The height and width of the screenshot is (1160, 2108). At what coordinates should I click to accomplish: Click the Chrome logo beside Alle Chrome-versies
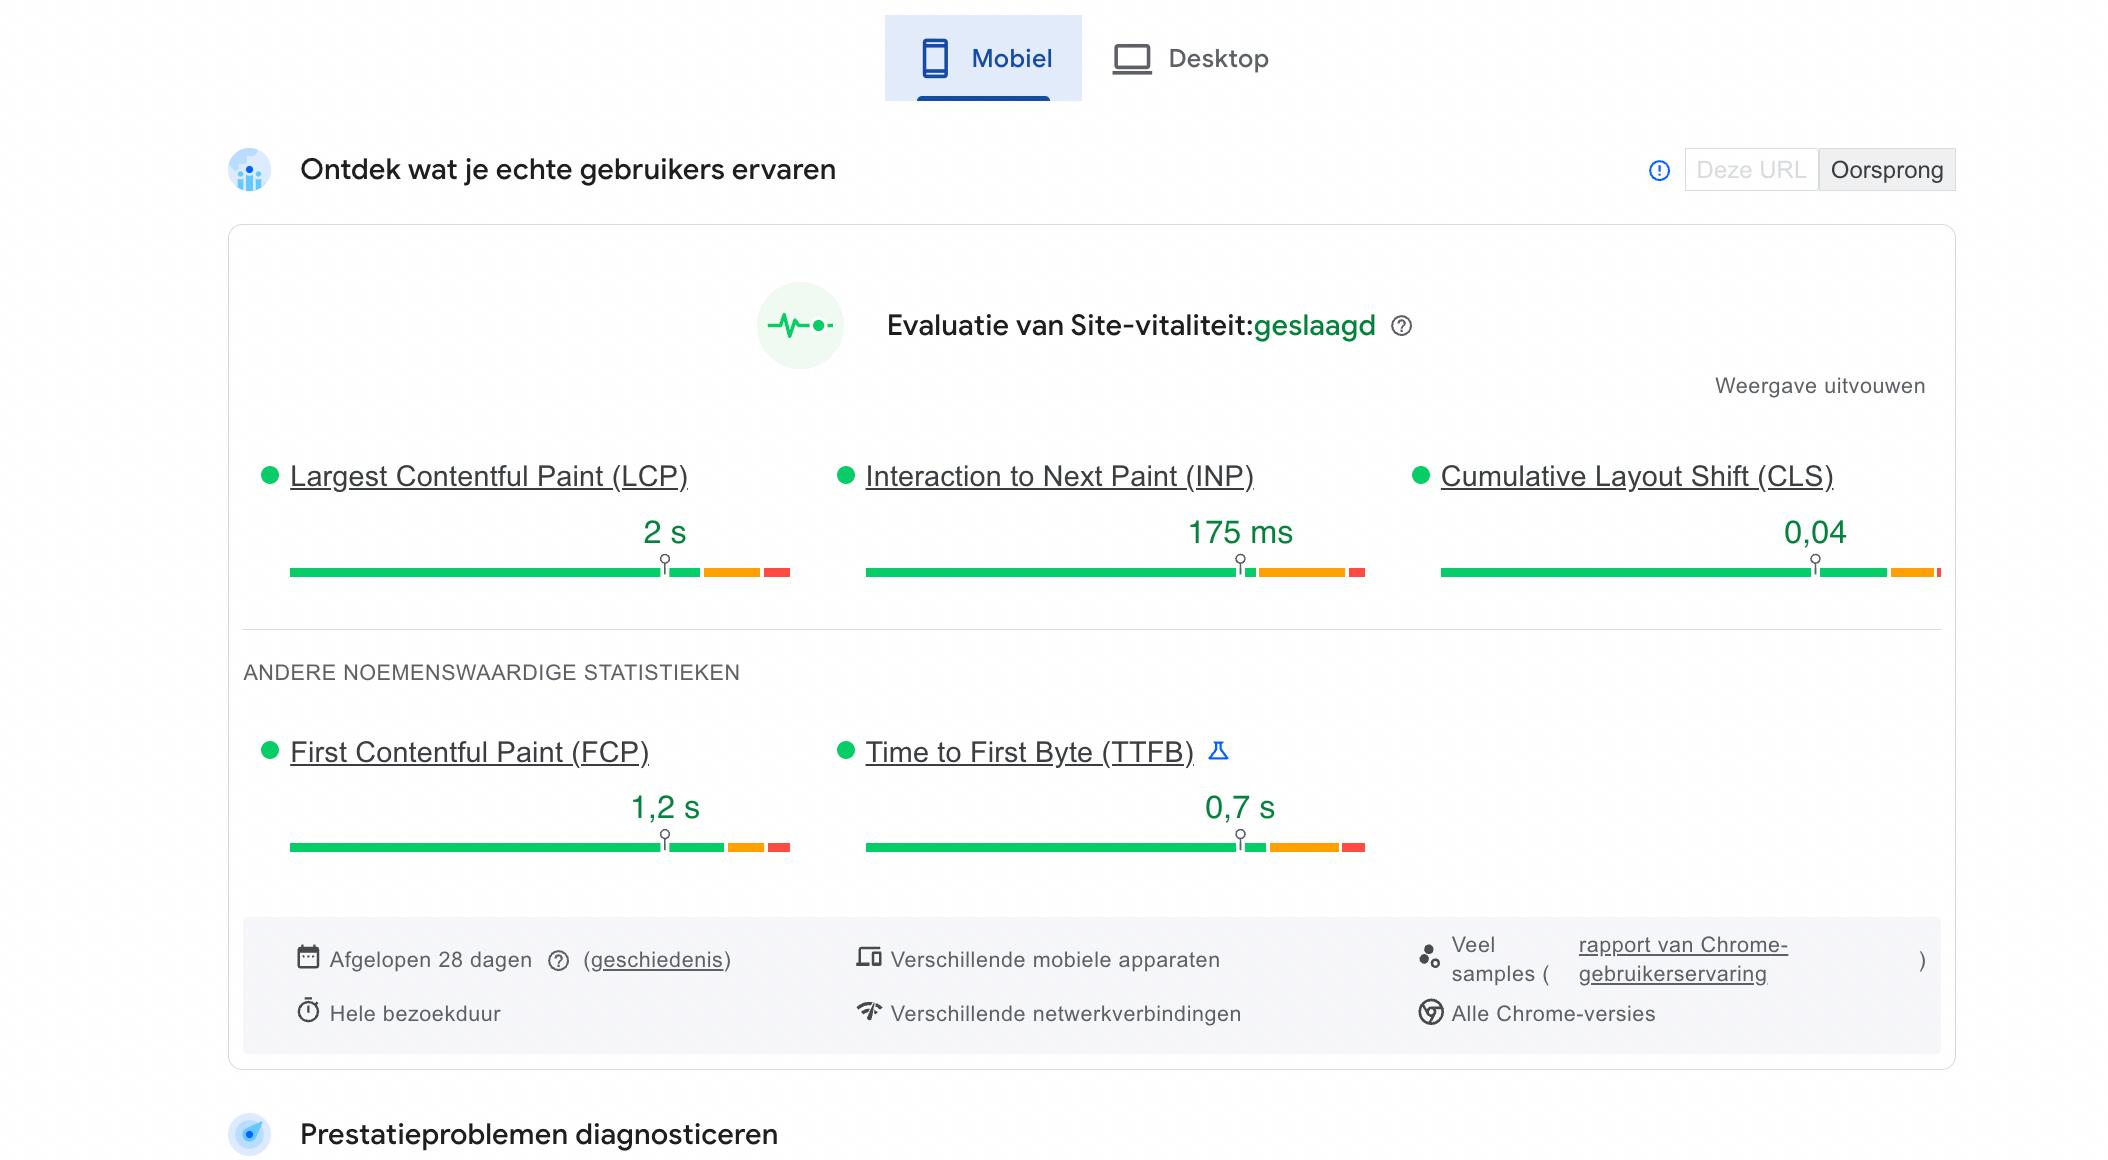click(1431, 1013)
